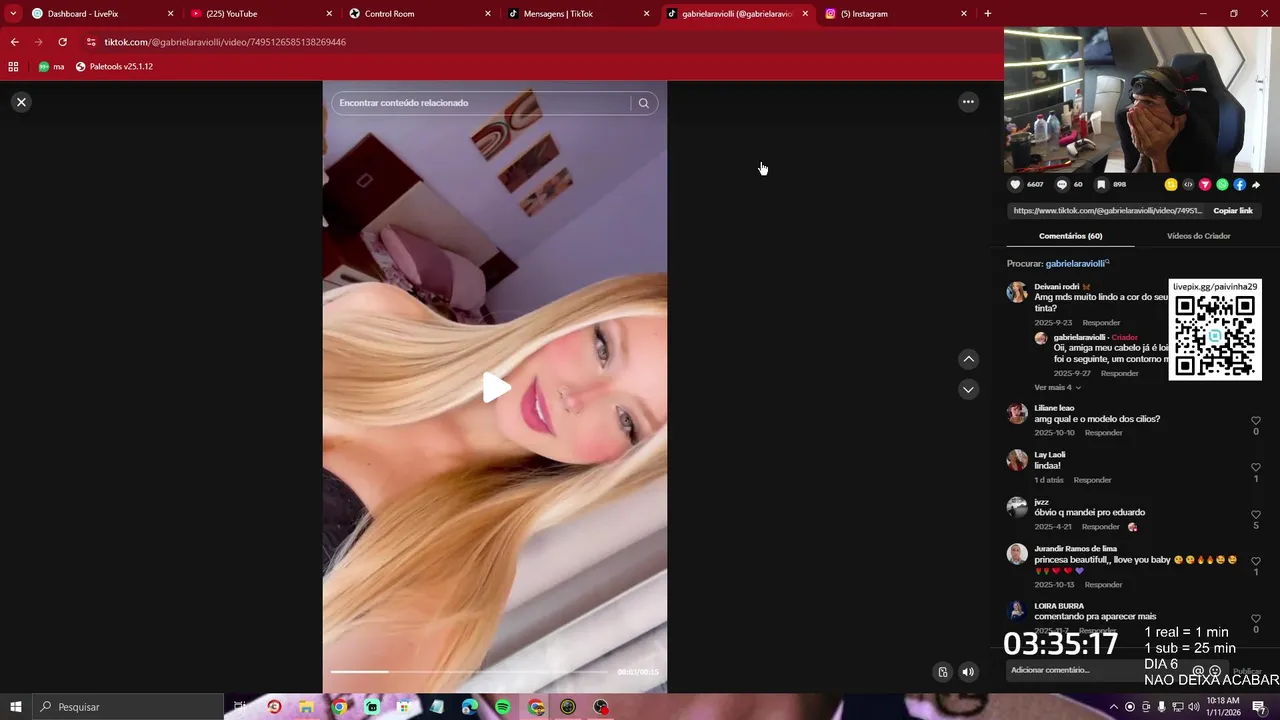1280x720 pixels.
Task: Click the yellow repost icon
Action: (x=1171, y=184)
